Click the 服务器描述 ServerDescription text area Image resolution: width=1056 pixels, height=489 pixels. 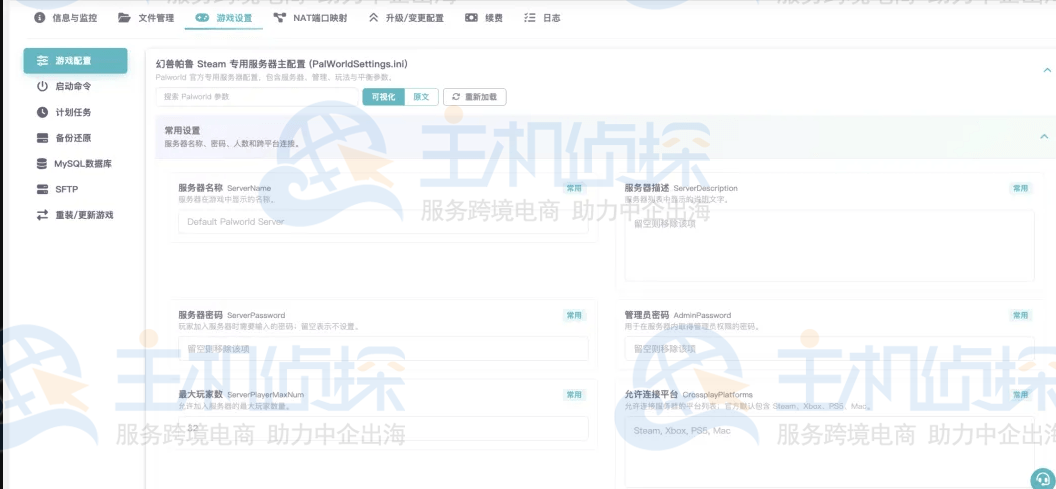(830, 245)
